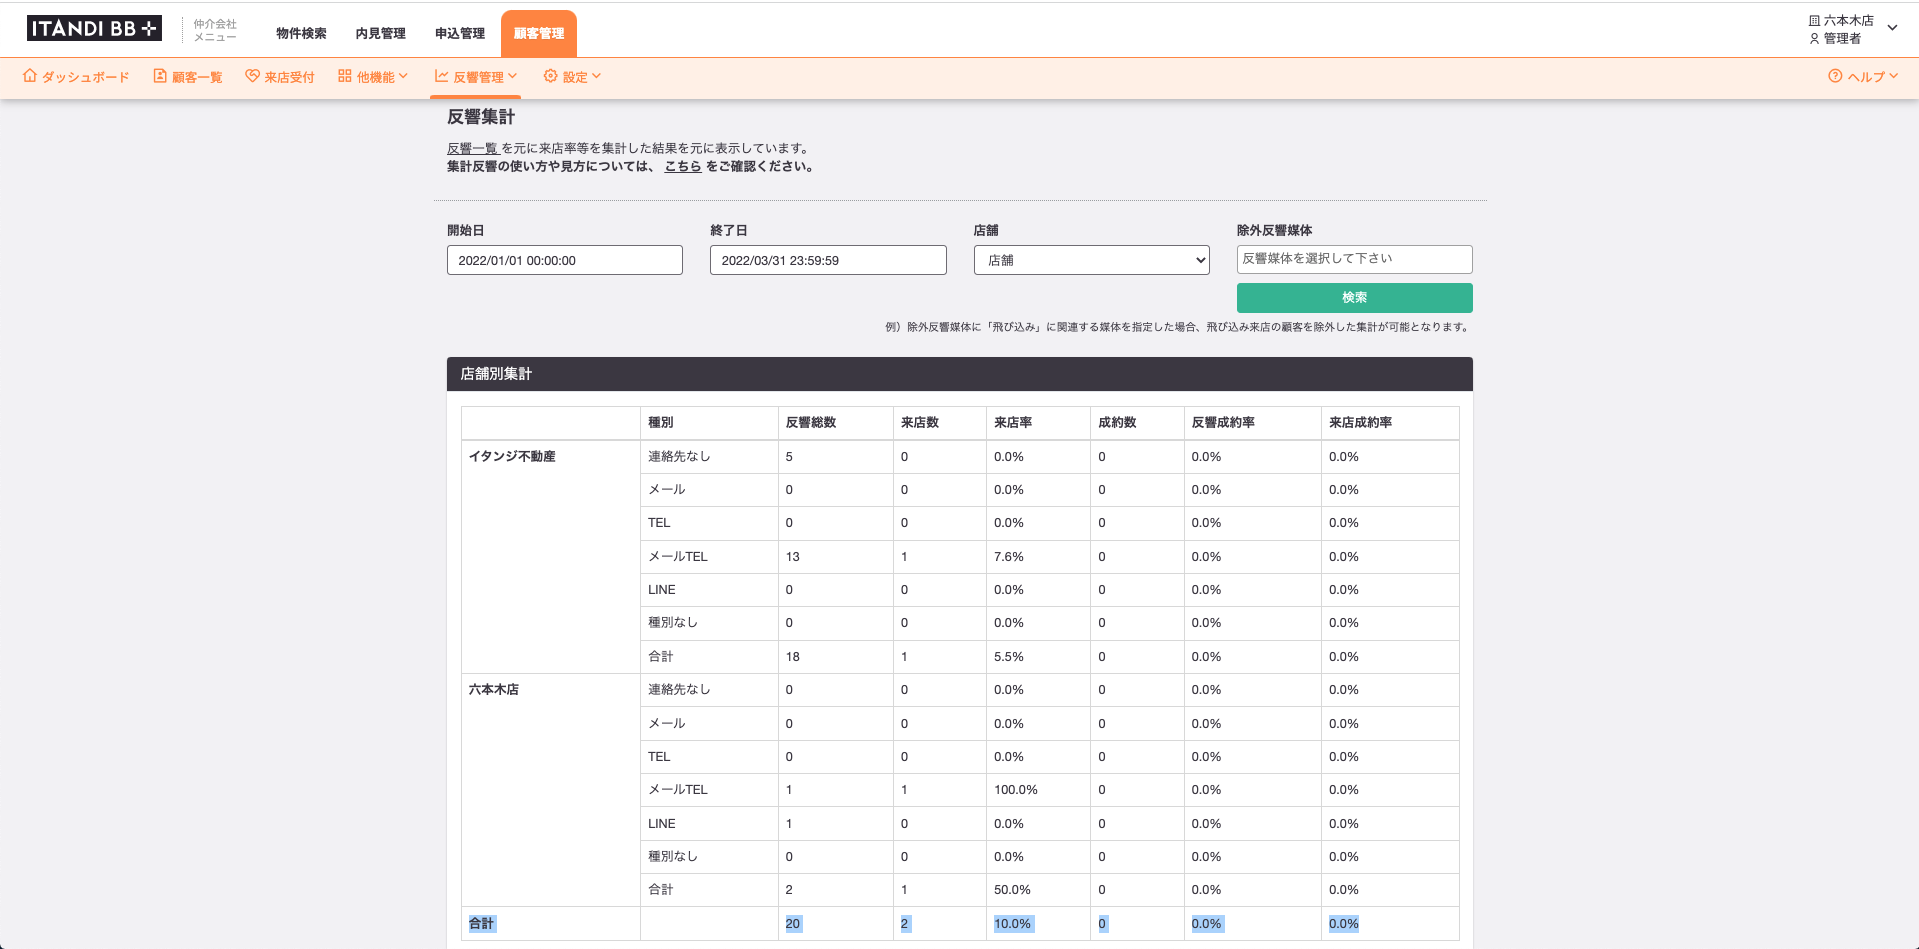Click the other functions grid icon

345,76
